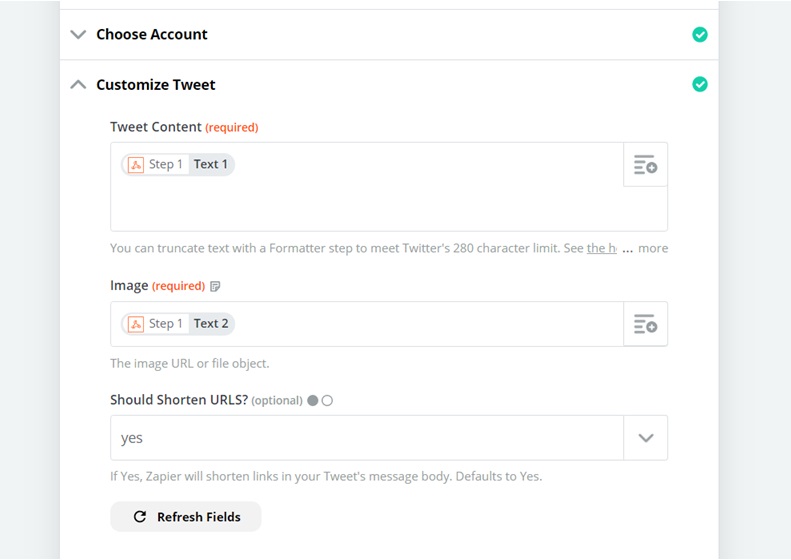Click the "yes" value in Shorten URLS field
This screenshot has height=560, width=791.
(x=132, y=438)
